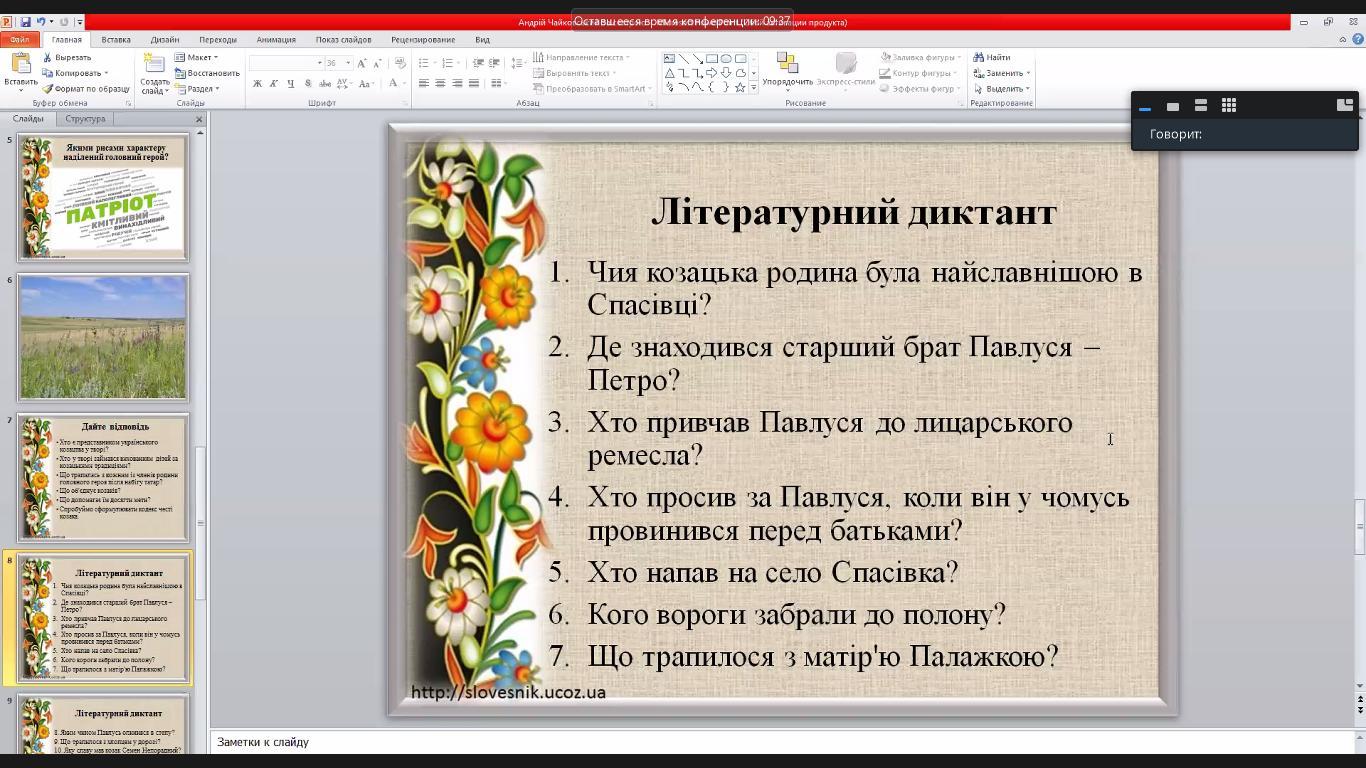Create a new slide (Создать слайд)
Viewport: 1366px width, 768px height.
[x=155, y=72]
